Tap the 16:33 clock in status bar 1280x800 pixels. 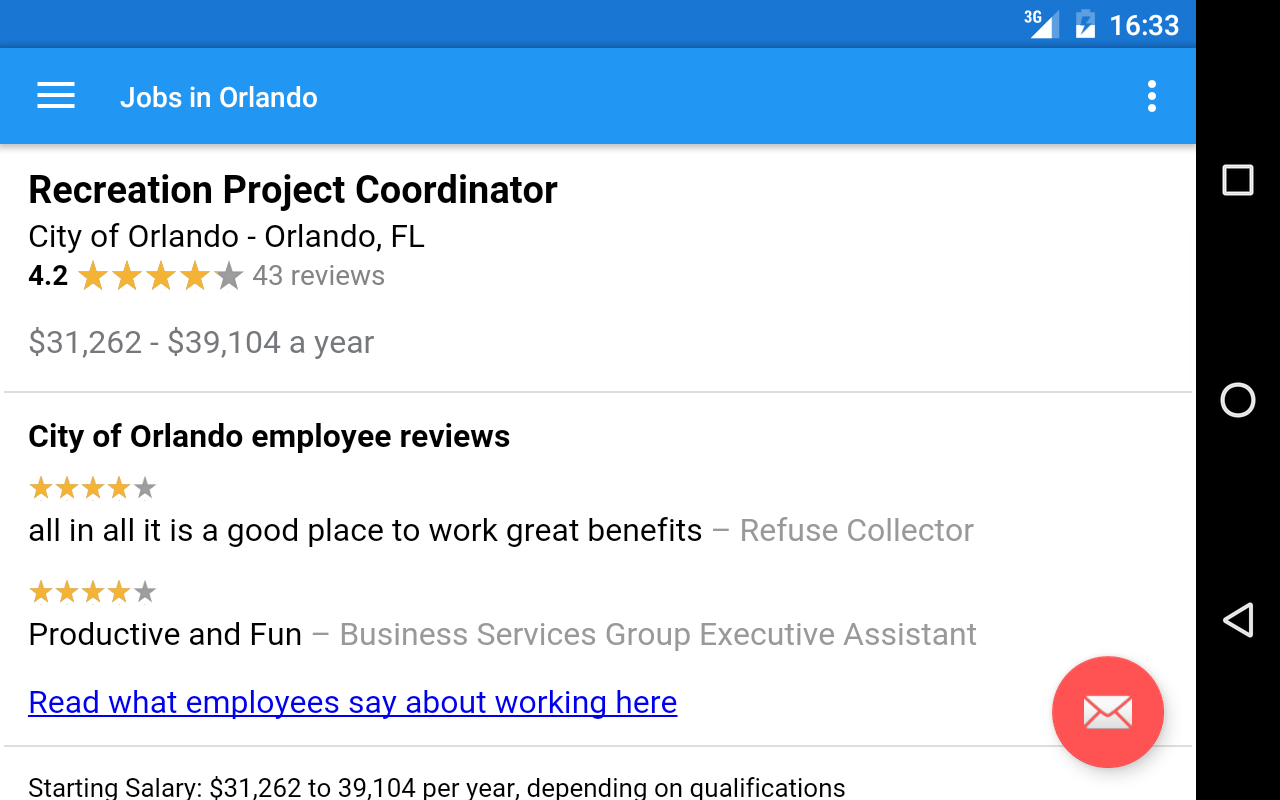(x=1144, y=24)
